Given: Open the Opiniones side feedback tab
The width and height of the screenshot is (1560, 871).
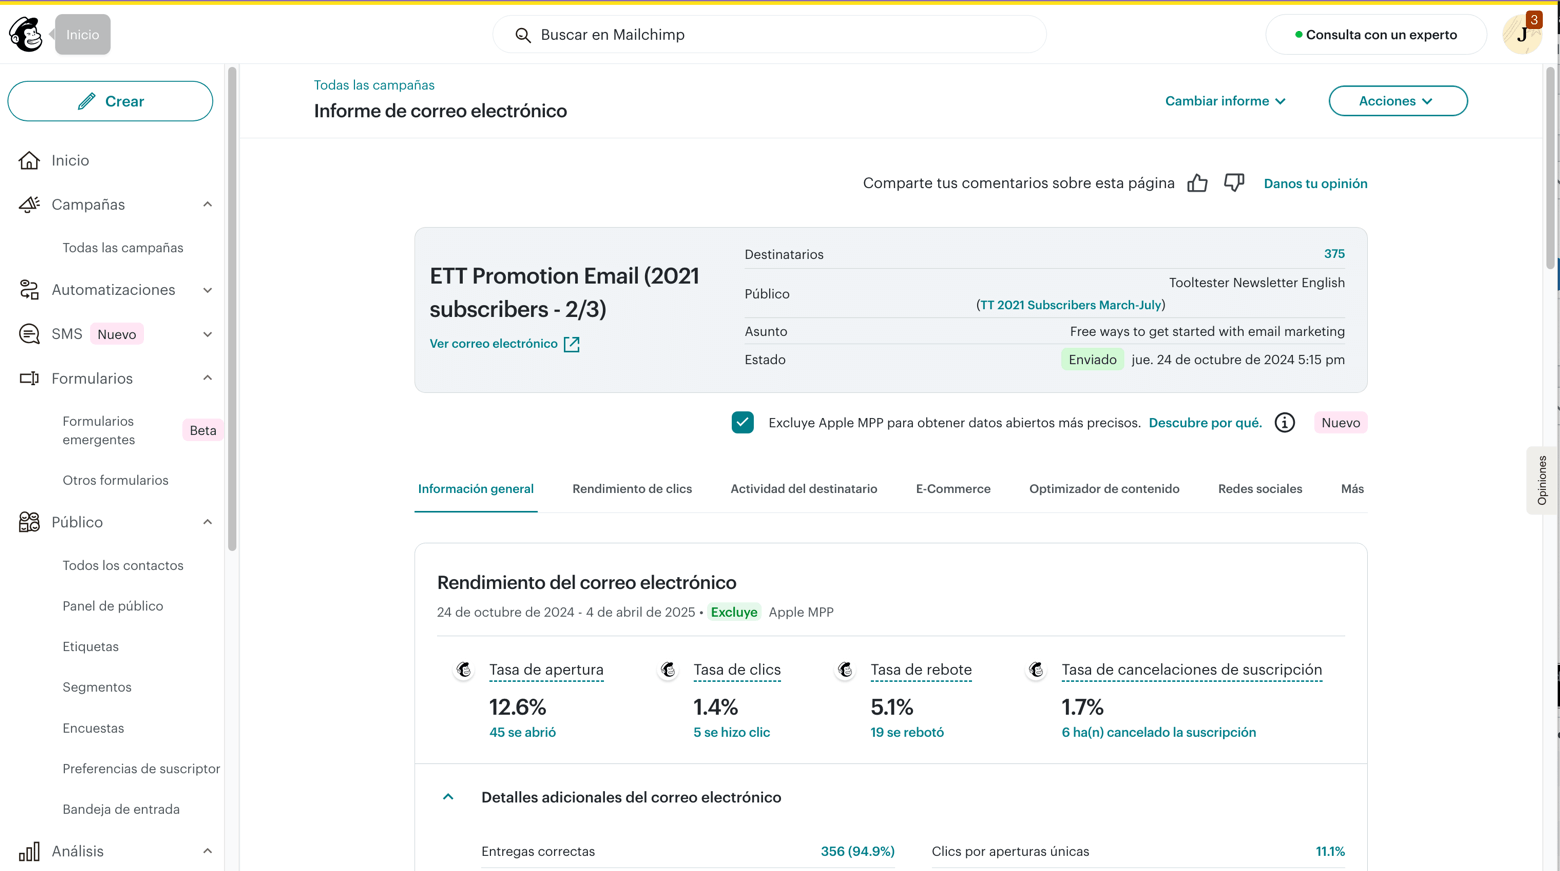Looking at the screenshot, I should tap(1541, 481).
